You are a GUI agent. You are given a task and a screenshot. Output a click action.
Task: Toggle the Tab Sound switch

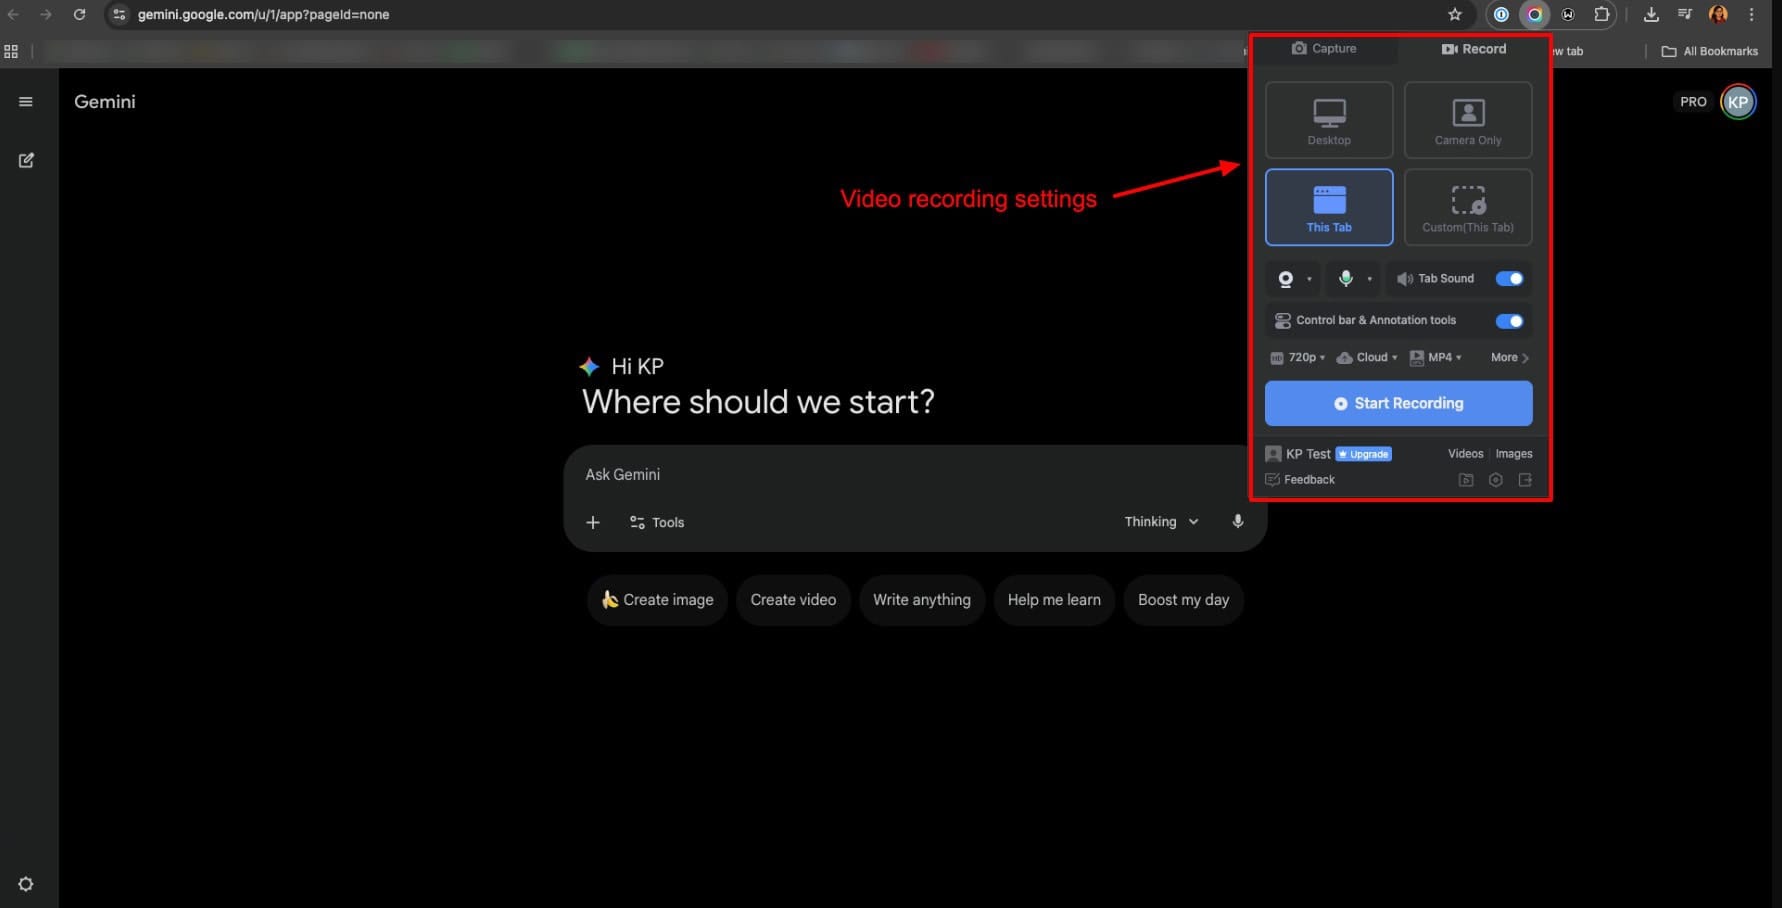(x=1508, y=279)
